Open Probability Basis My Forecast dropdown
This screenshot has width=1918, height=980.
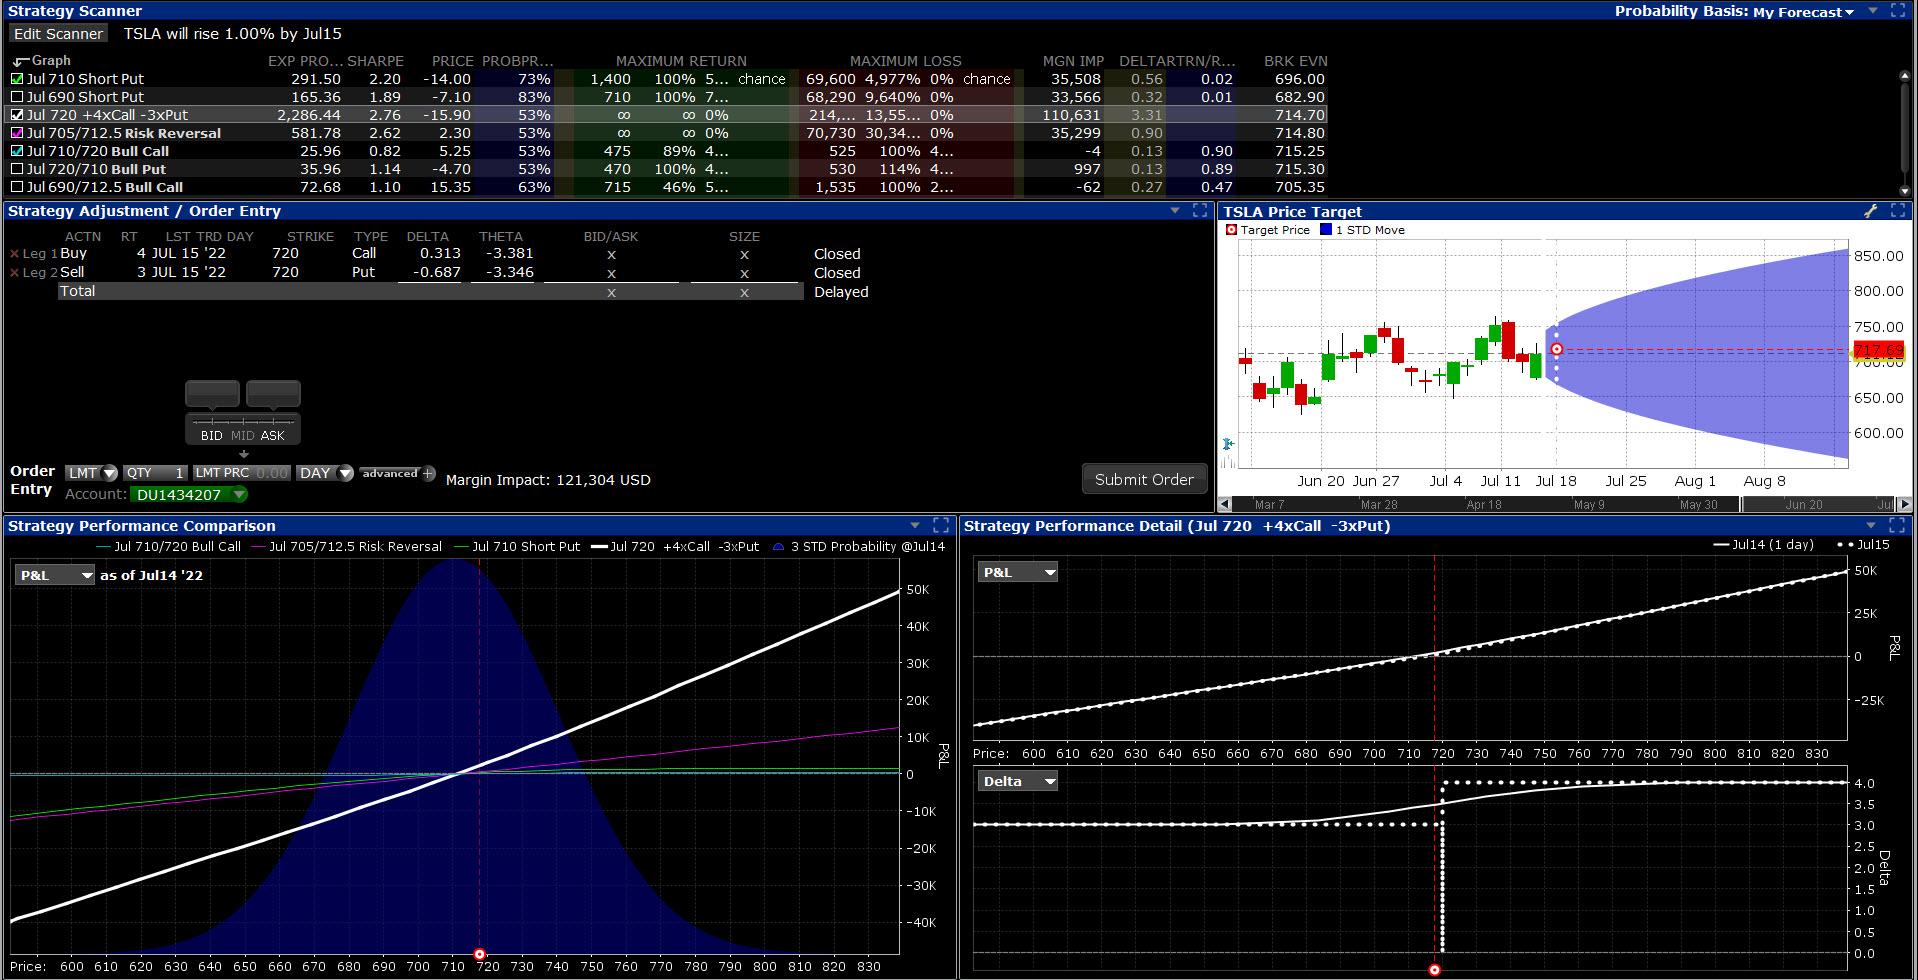pyautogui.click(x=1803, y=12)
